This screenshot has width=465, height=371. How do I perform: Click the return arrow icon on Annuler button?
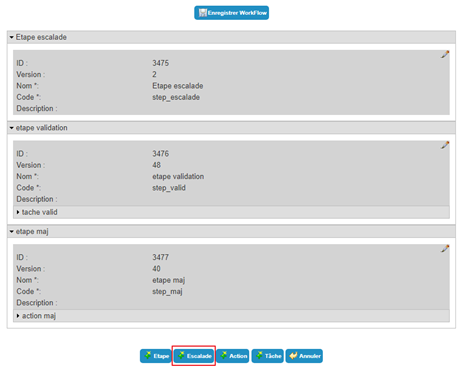[x=293, y=356]
